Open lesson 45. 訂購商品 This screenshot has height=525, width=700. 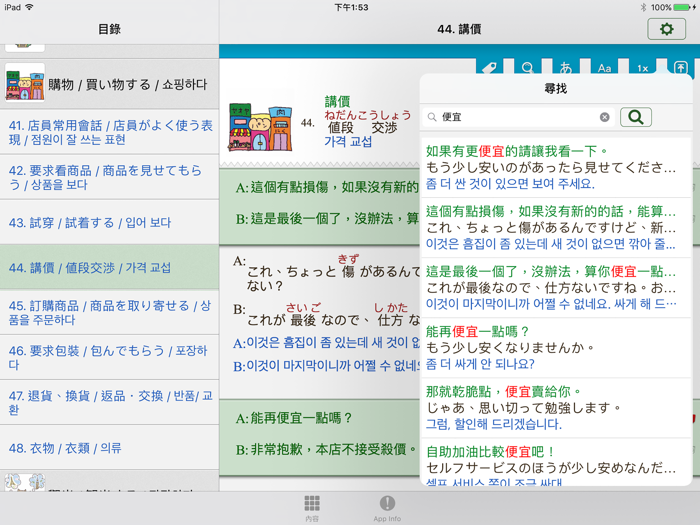point(109,312)
